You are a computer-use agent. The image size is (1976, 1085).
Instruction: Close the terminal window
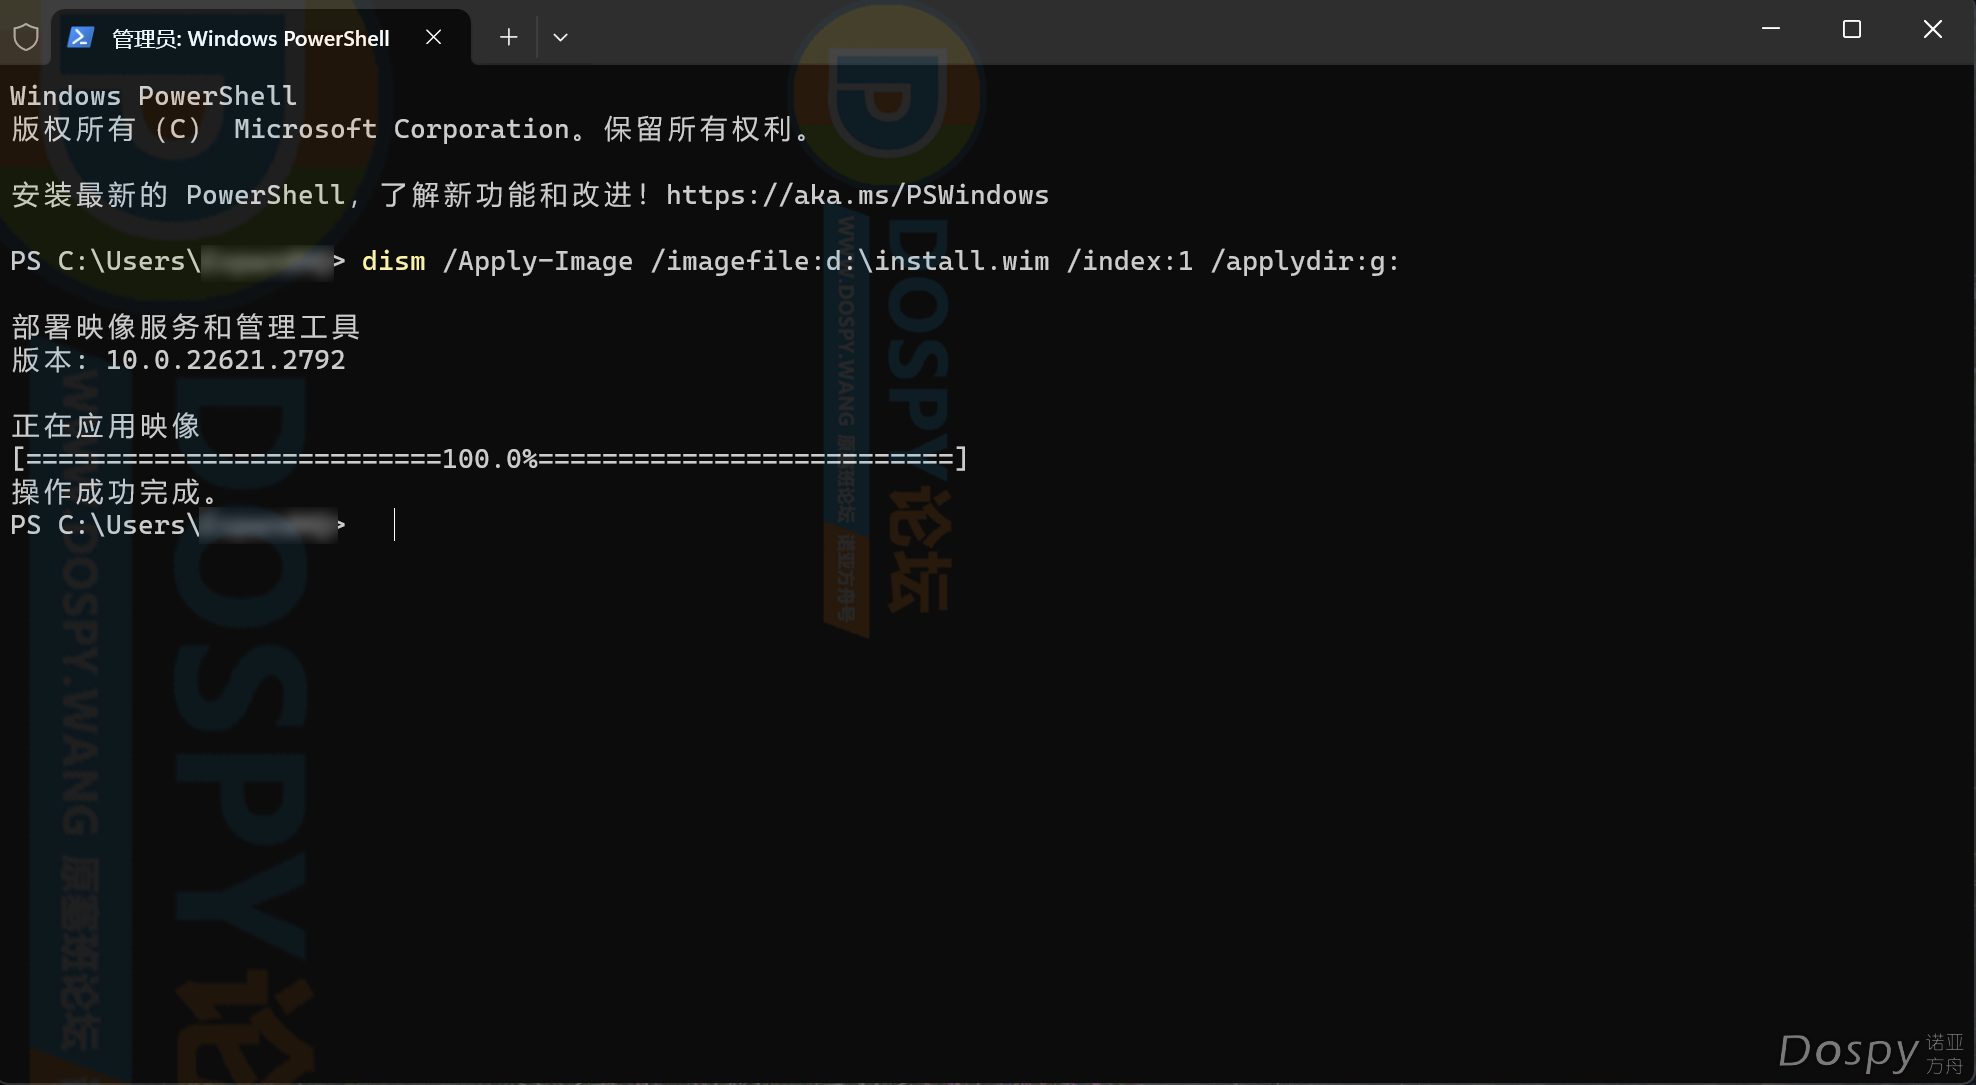1933,29
